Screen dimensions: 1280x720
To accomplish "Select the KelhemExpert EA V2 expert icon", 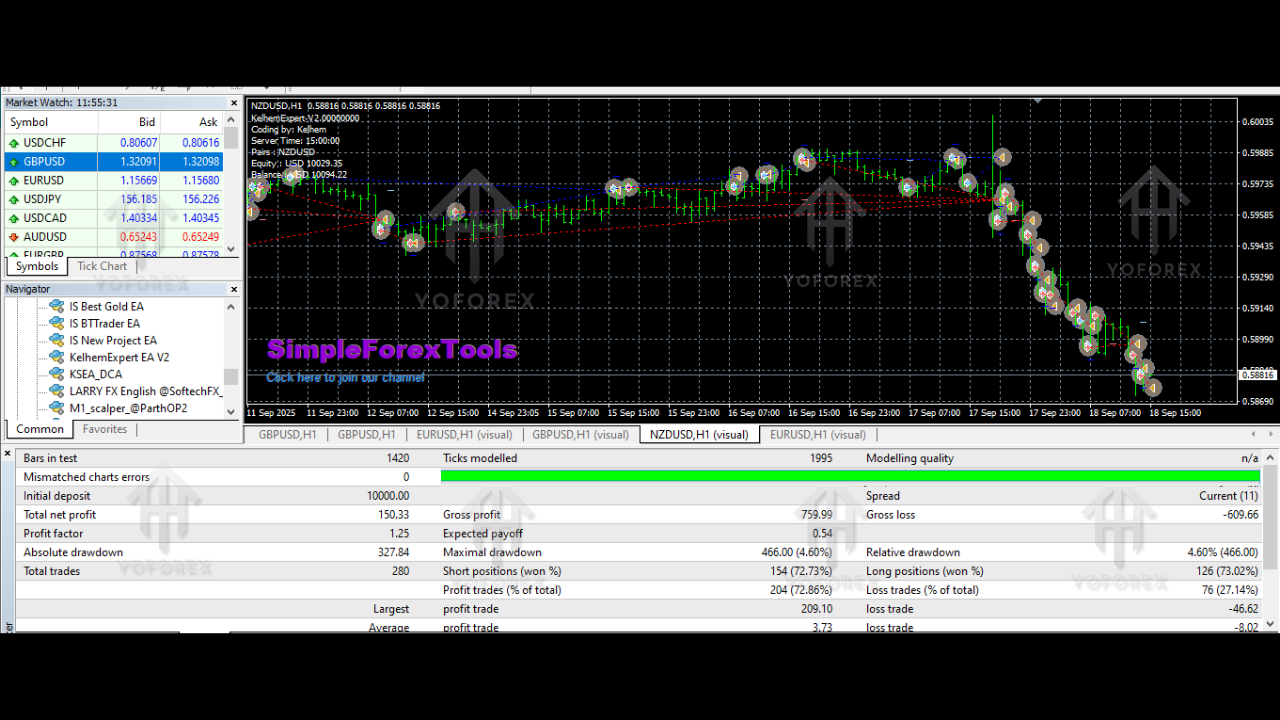I will point(57,357).
